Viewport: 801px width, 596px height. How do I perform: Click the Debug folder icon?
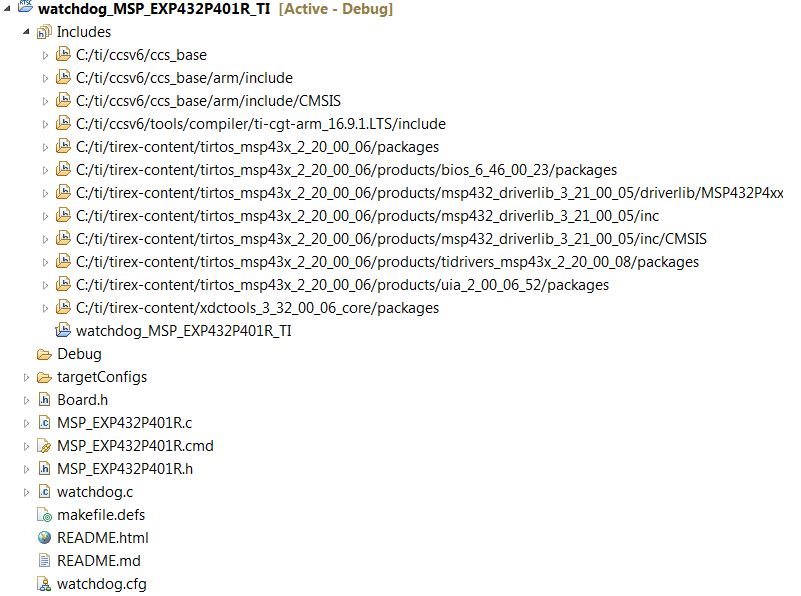tap(44, 354)
